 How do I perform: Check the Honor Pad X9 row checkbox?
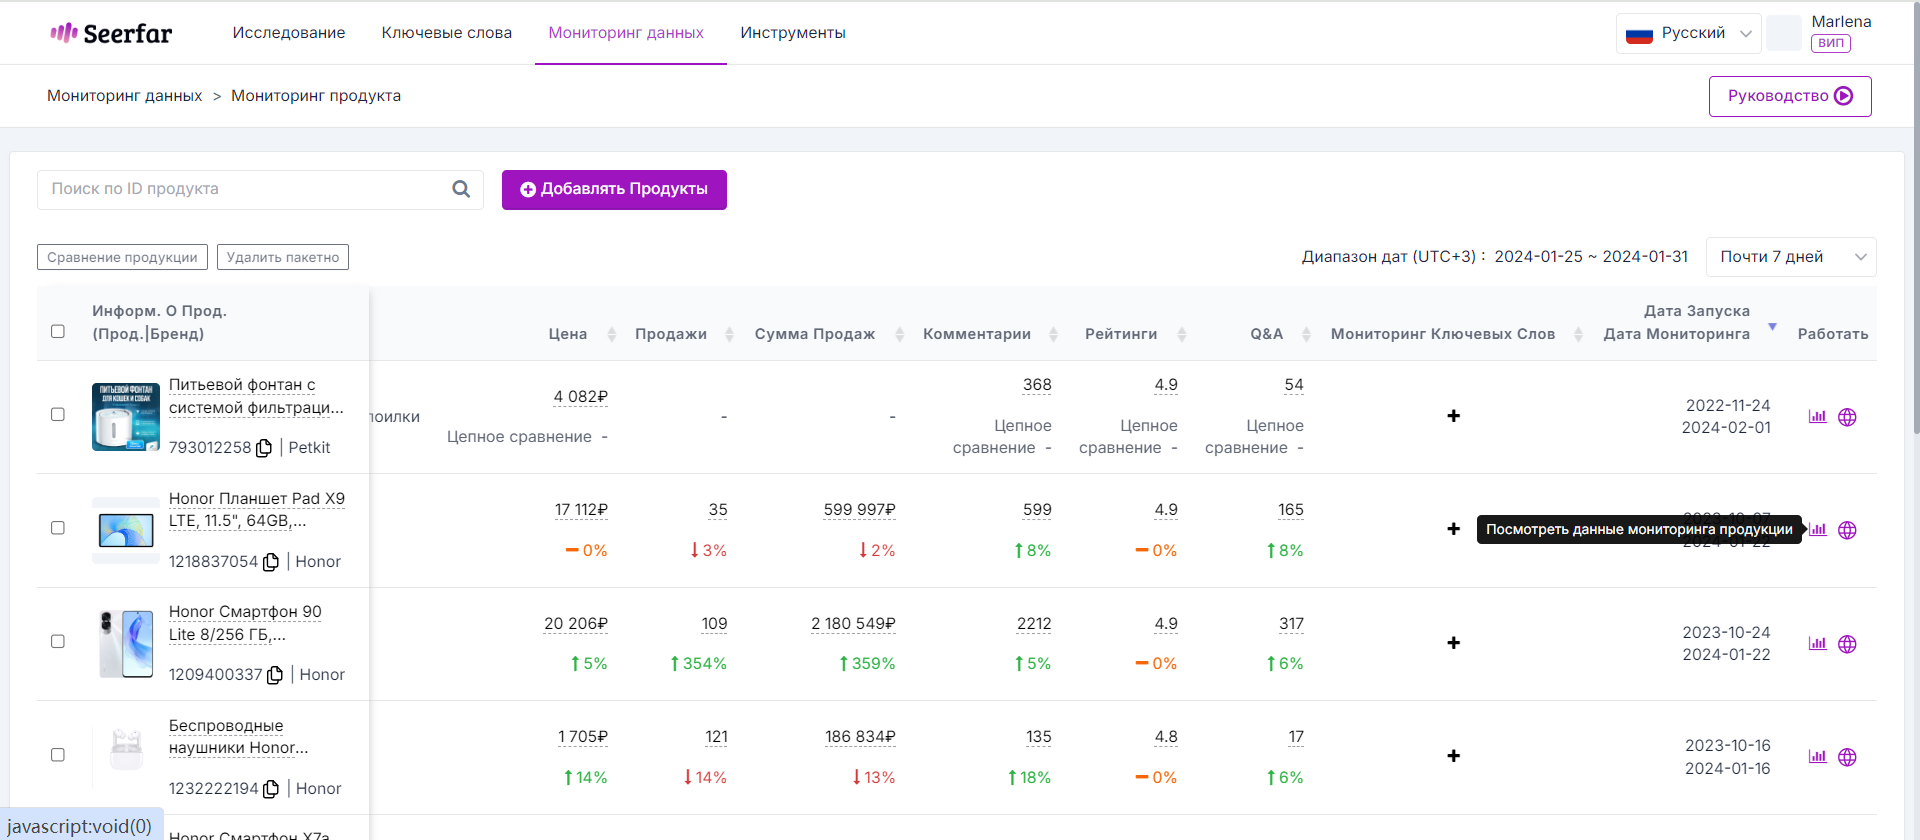point(58,528)
